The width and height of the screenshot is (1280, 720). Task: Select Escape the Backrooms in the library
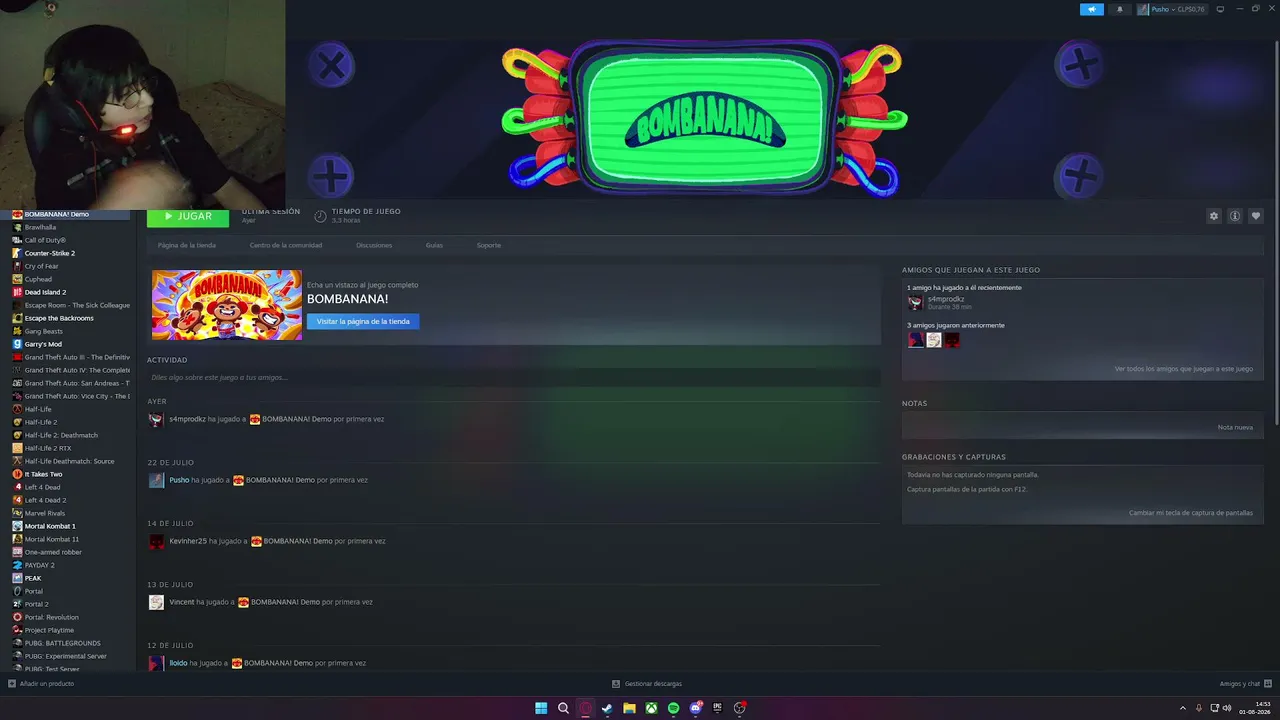[x=66, y=318]
